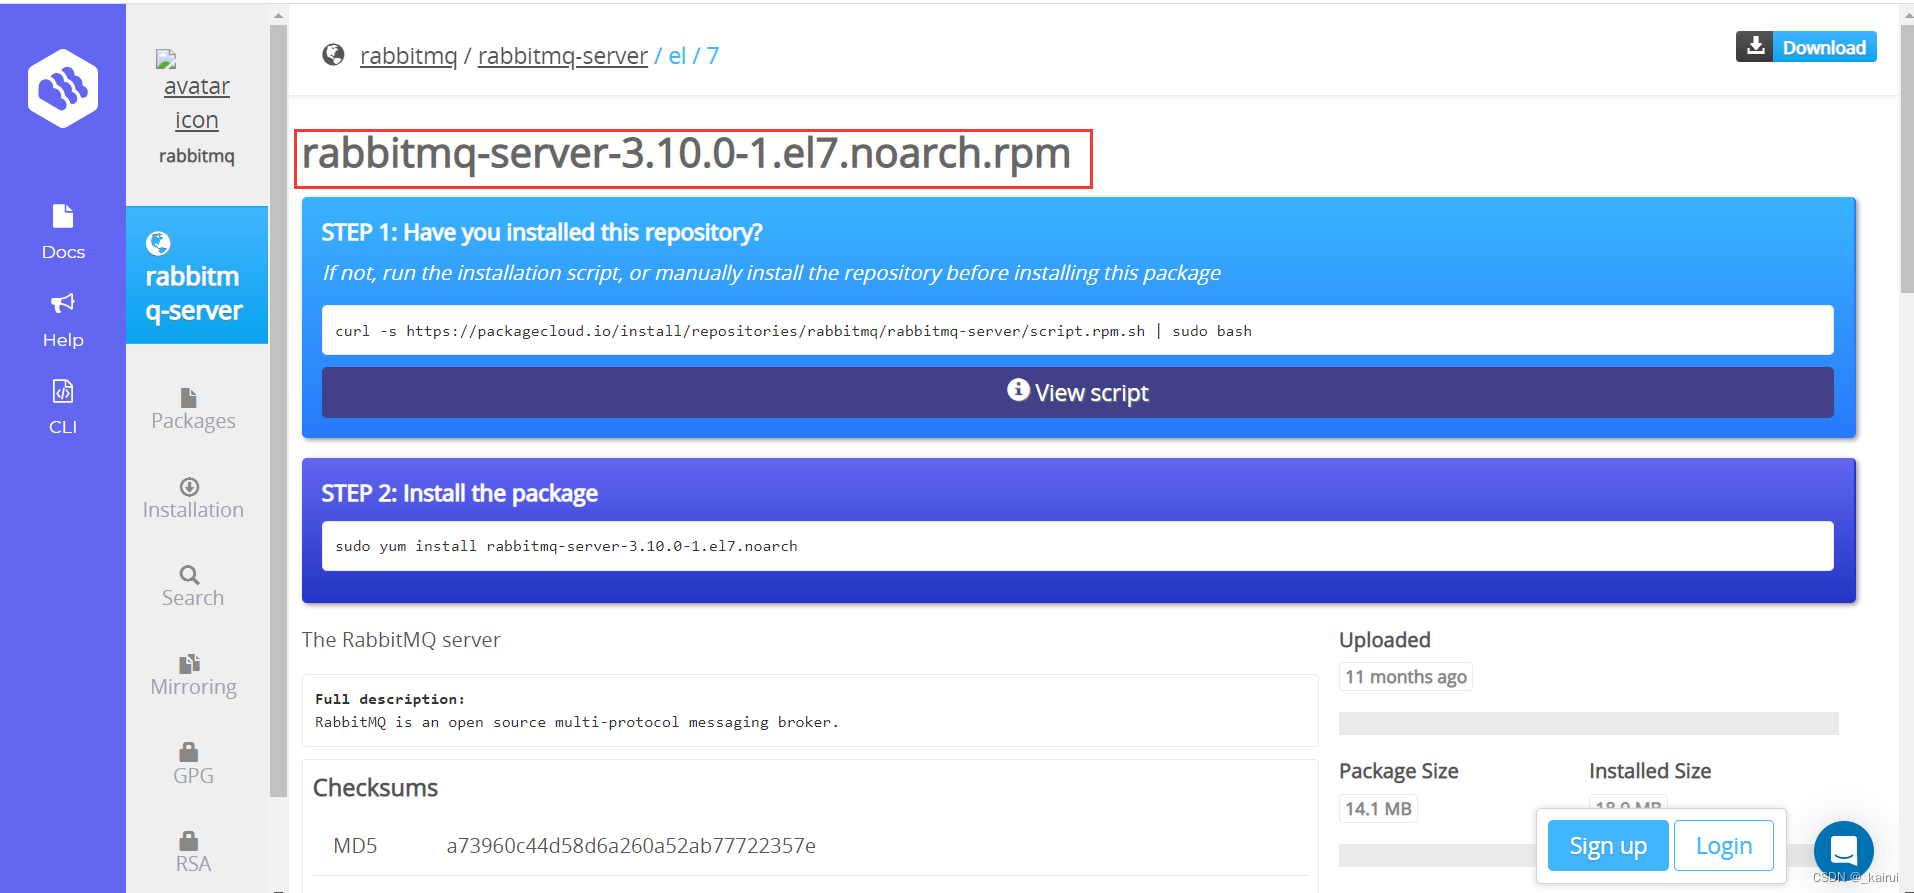Open the chat support bubble icon
The height and width of the screenshot is (893, 1914).
coord(1844,851)
